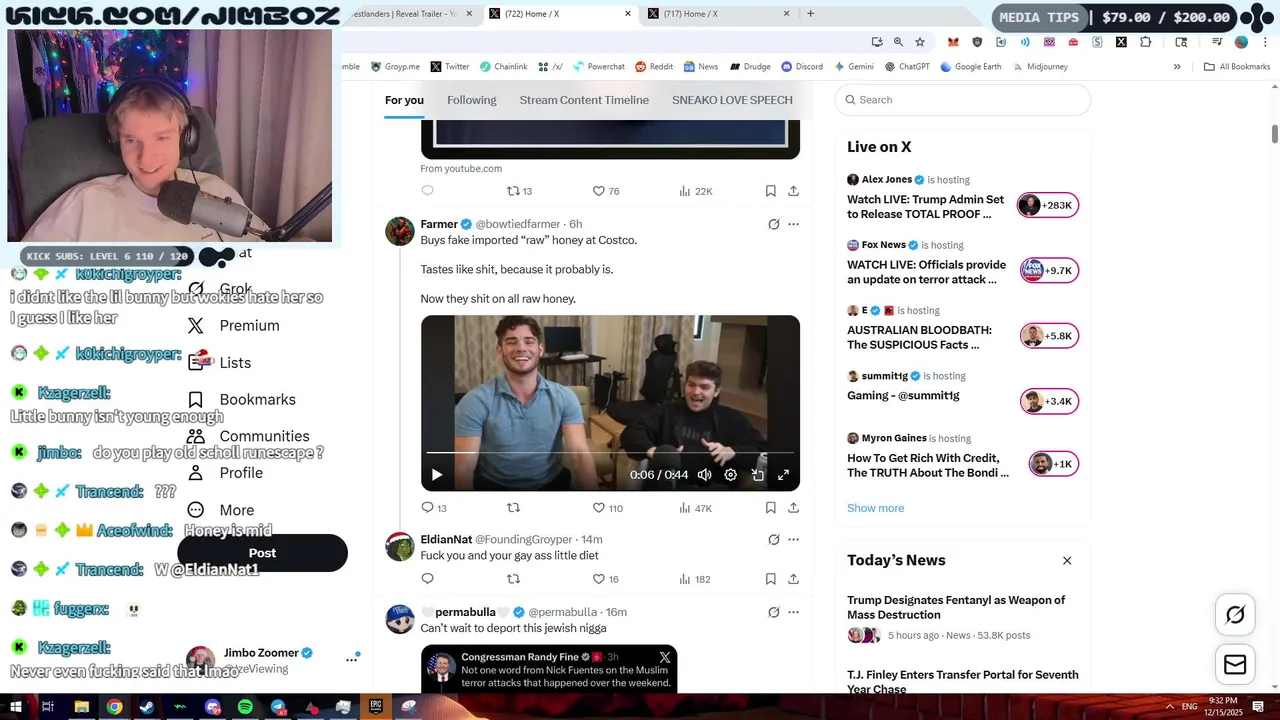Reply to EldianNat's post
This screenshot has height=720, width=1280.
427,579
